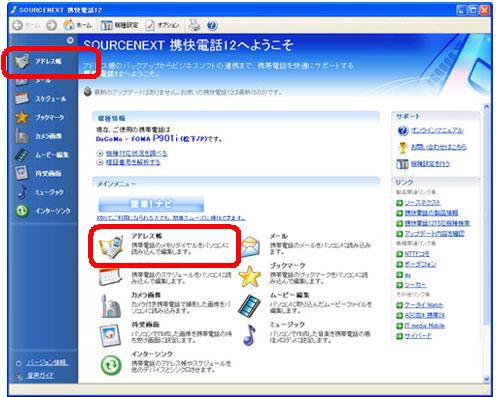Click the first link under 機種情報
The image size is (500, 397).
click(x=136, y=154)
